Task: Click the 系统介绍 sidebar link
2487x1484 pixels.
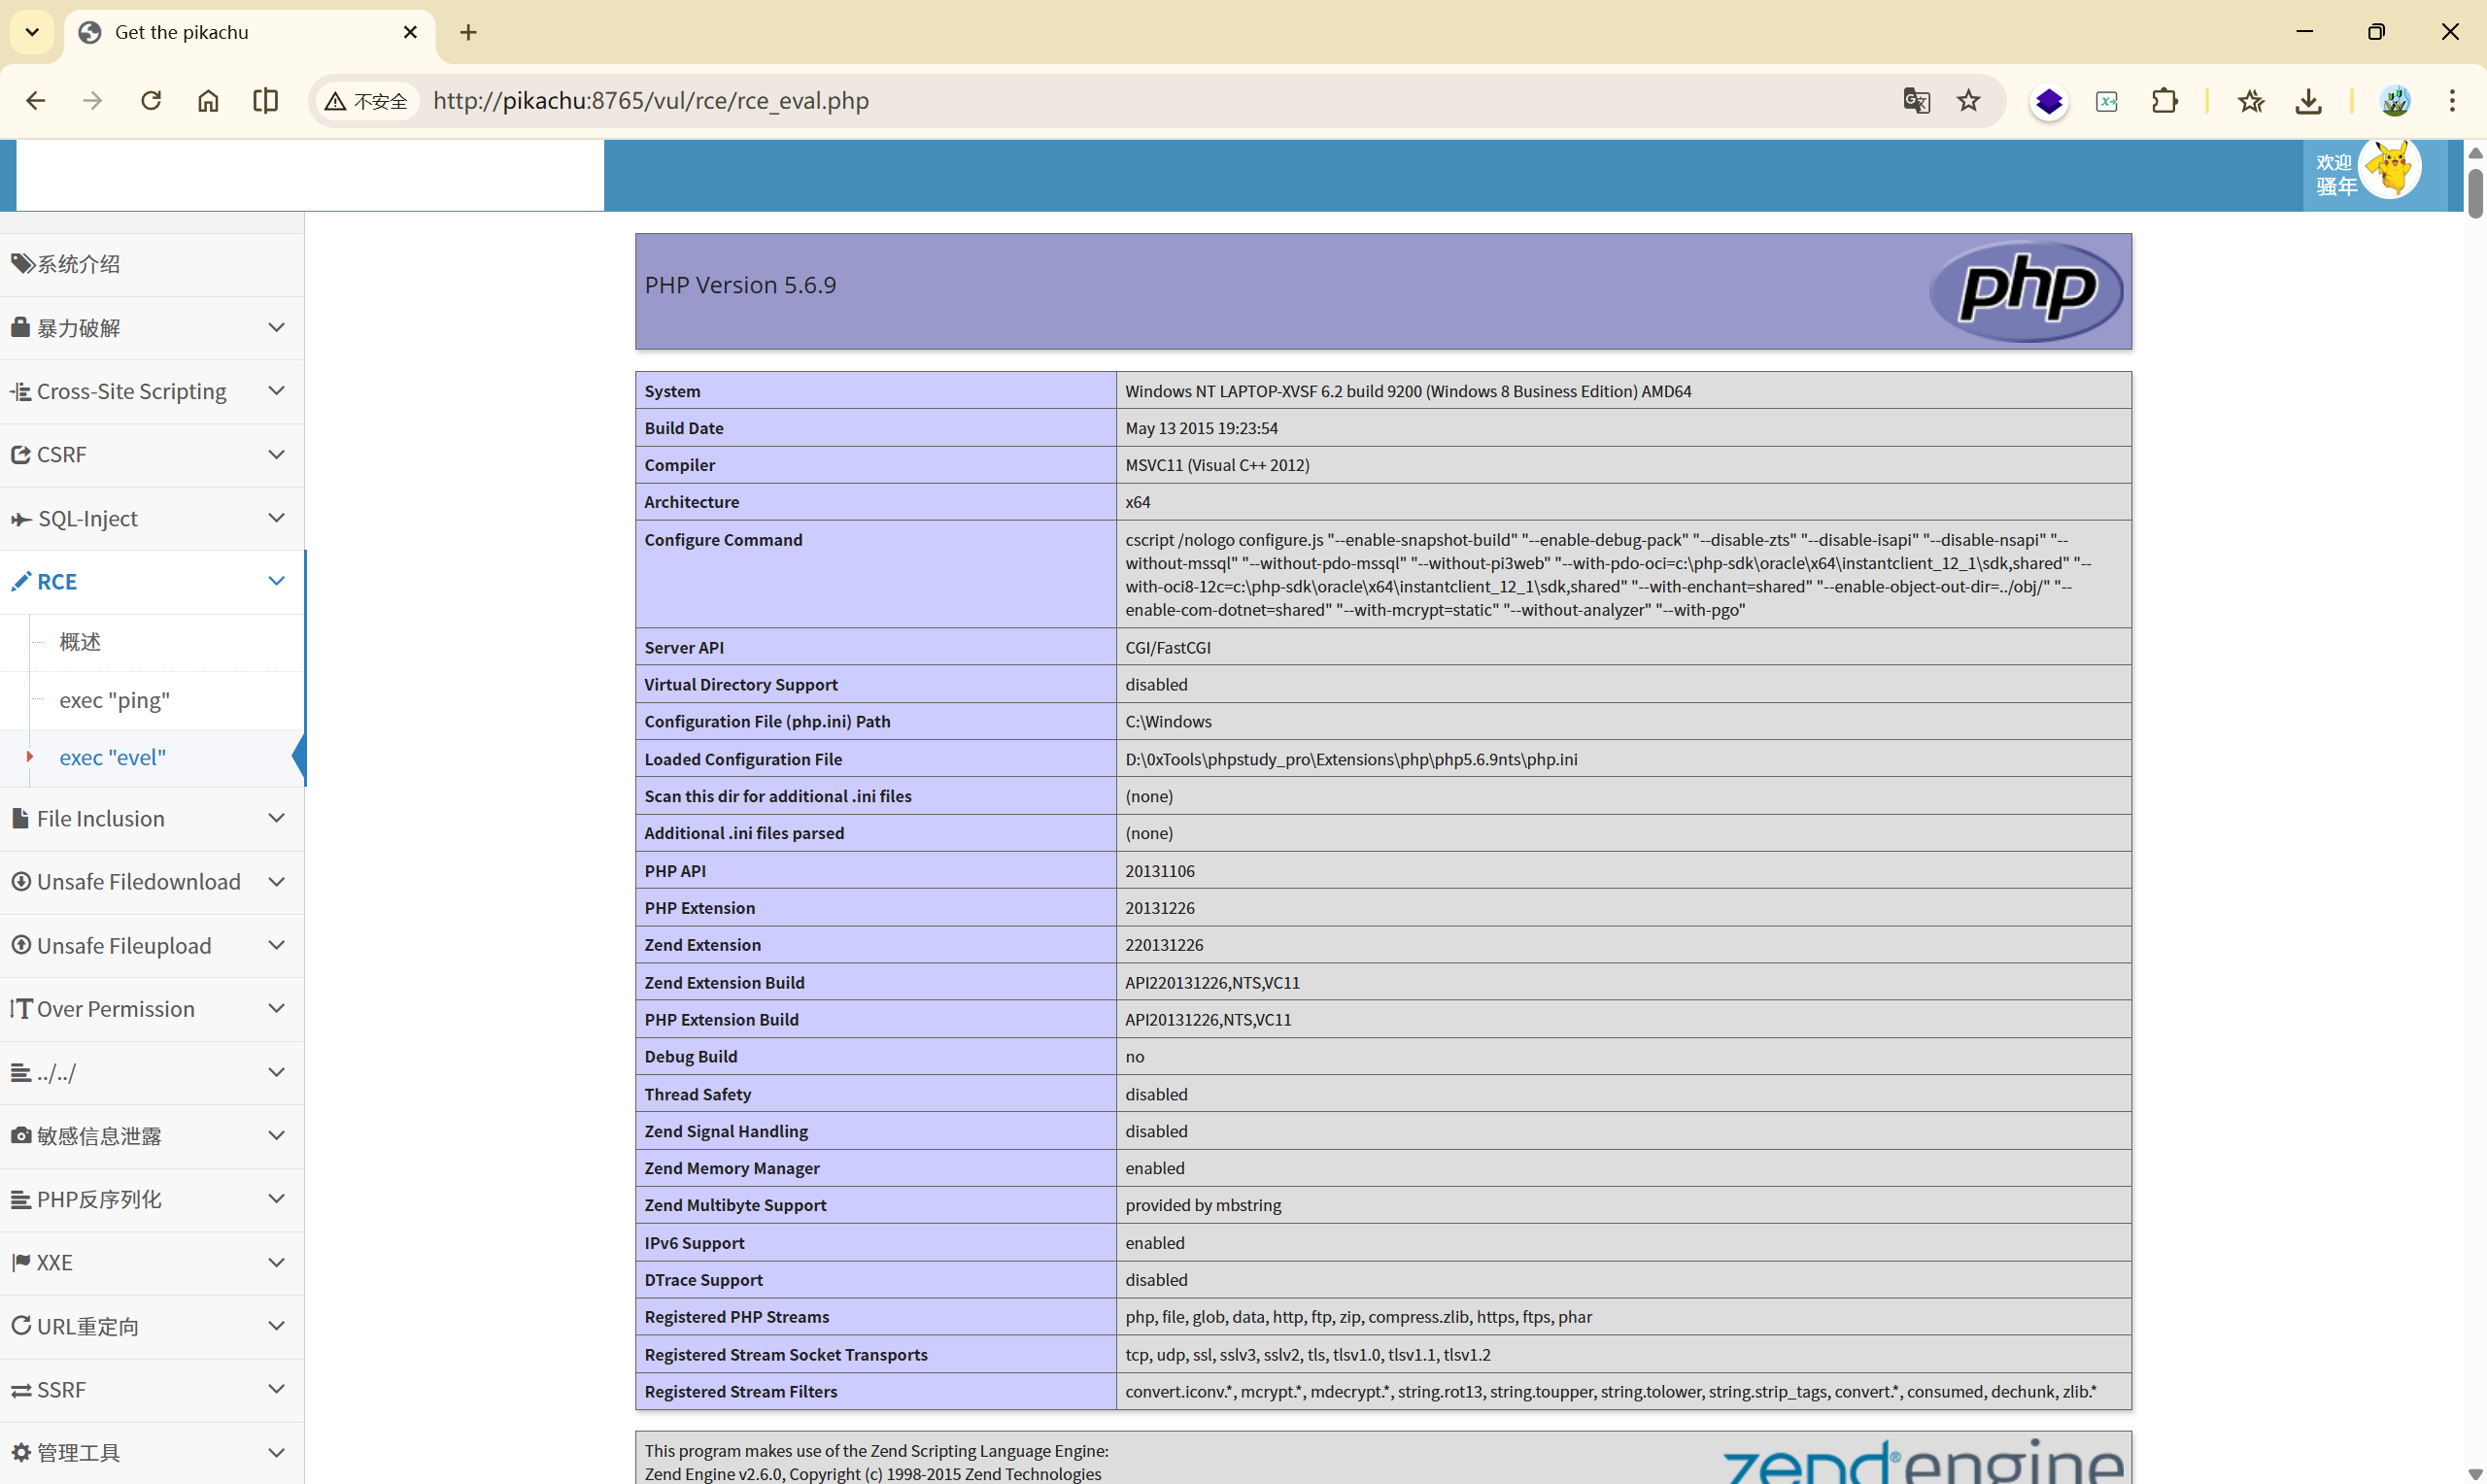Action: pyautogui.click(x=78, y=264)
